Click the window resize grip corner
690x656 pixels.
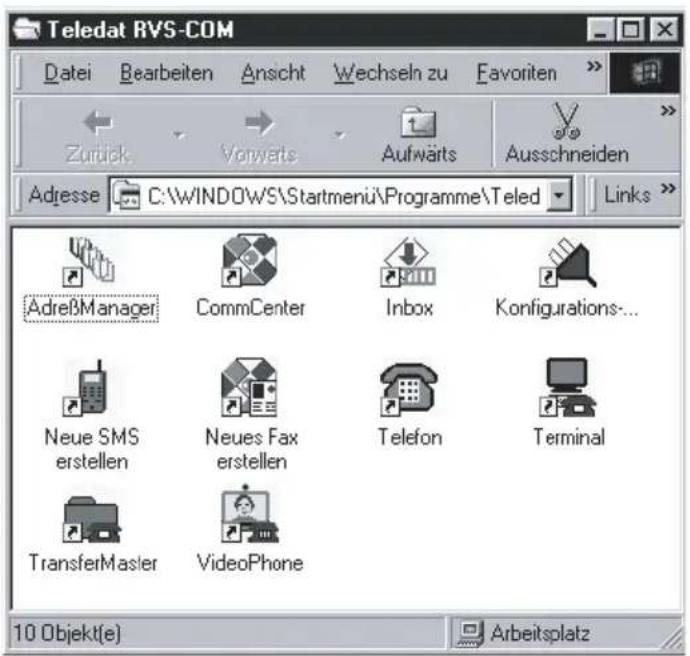tap(672, 639)
